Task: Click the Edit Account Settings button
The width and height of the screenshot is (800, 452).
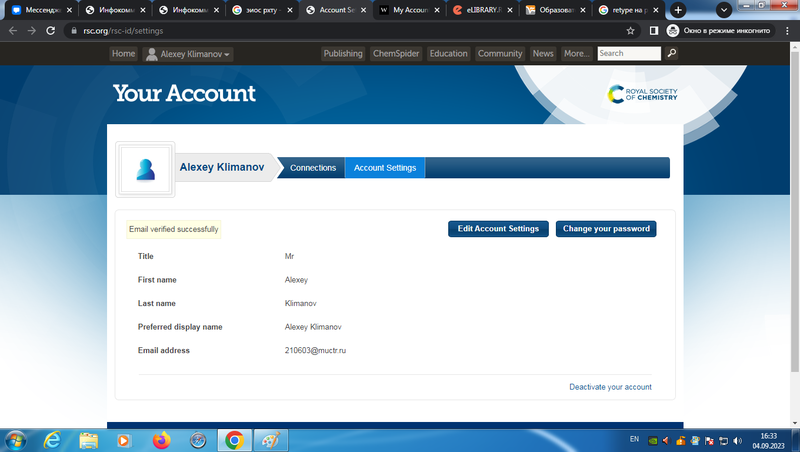Action: (x=498, y=229)
